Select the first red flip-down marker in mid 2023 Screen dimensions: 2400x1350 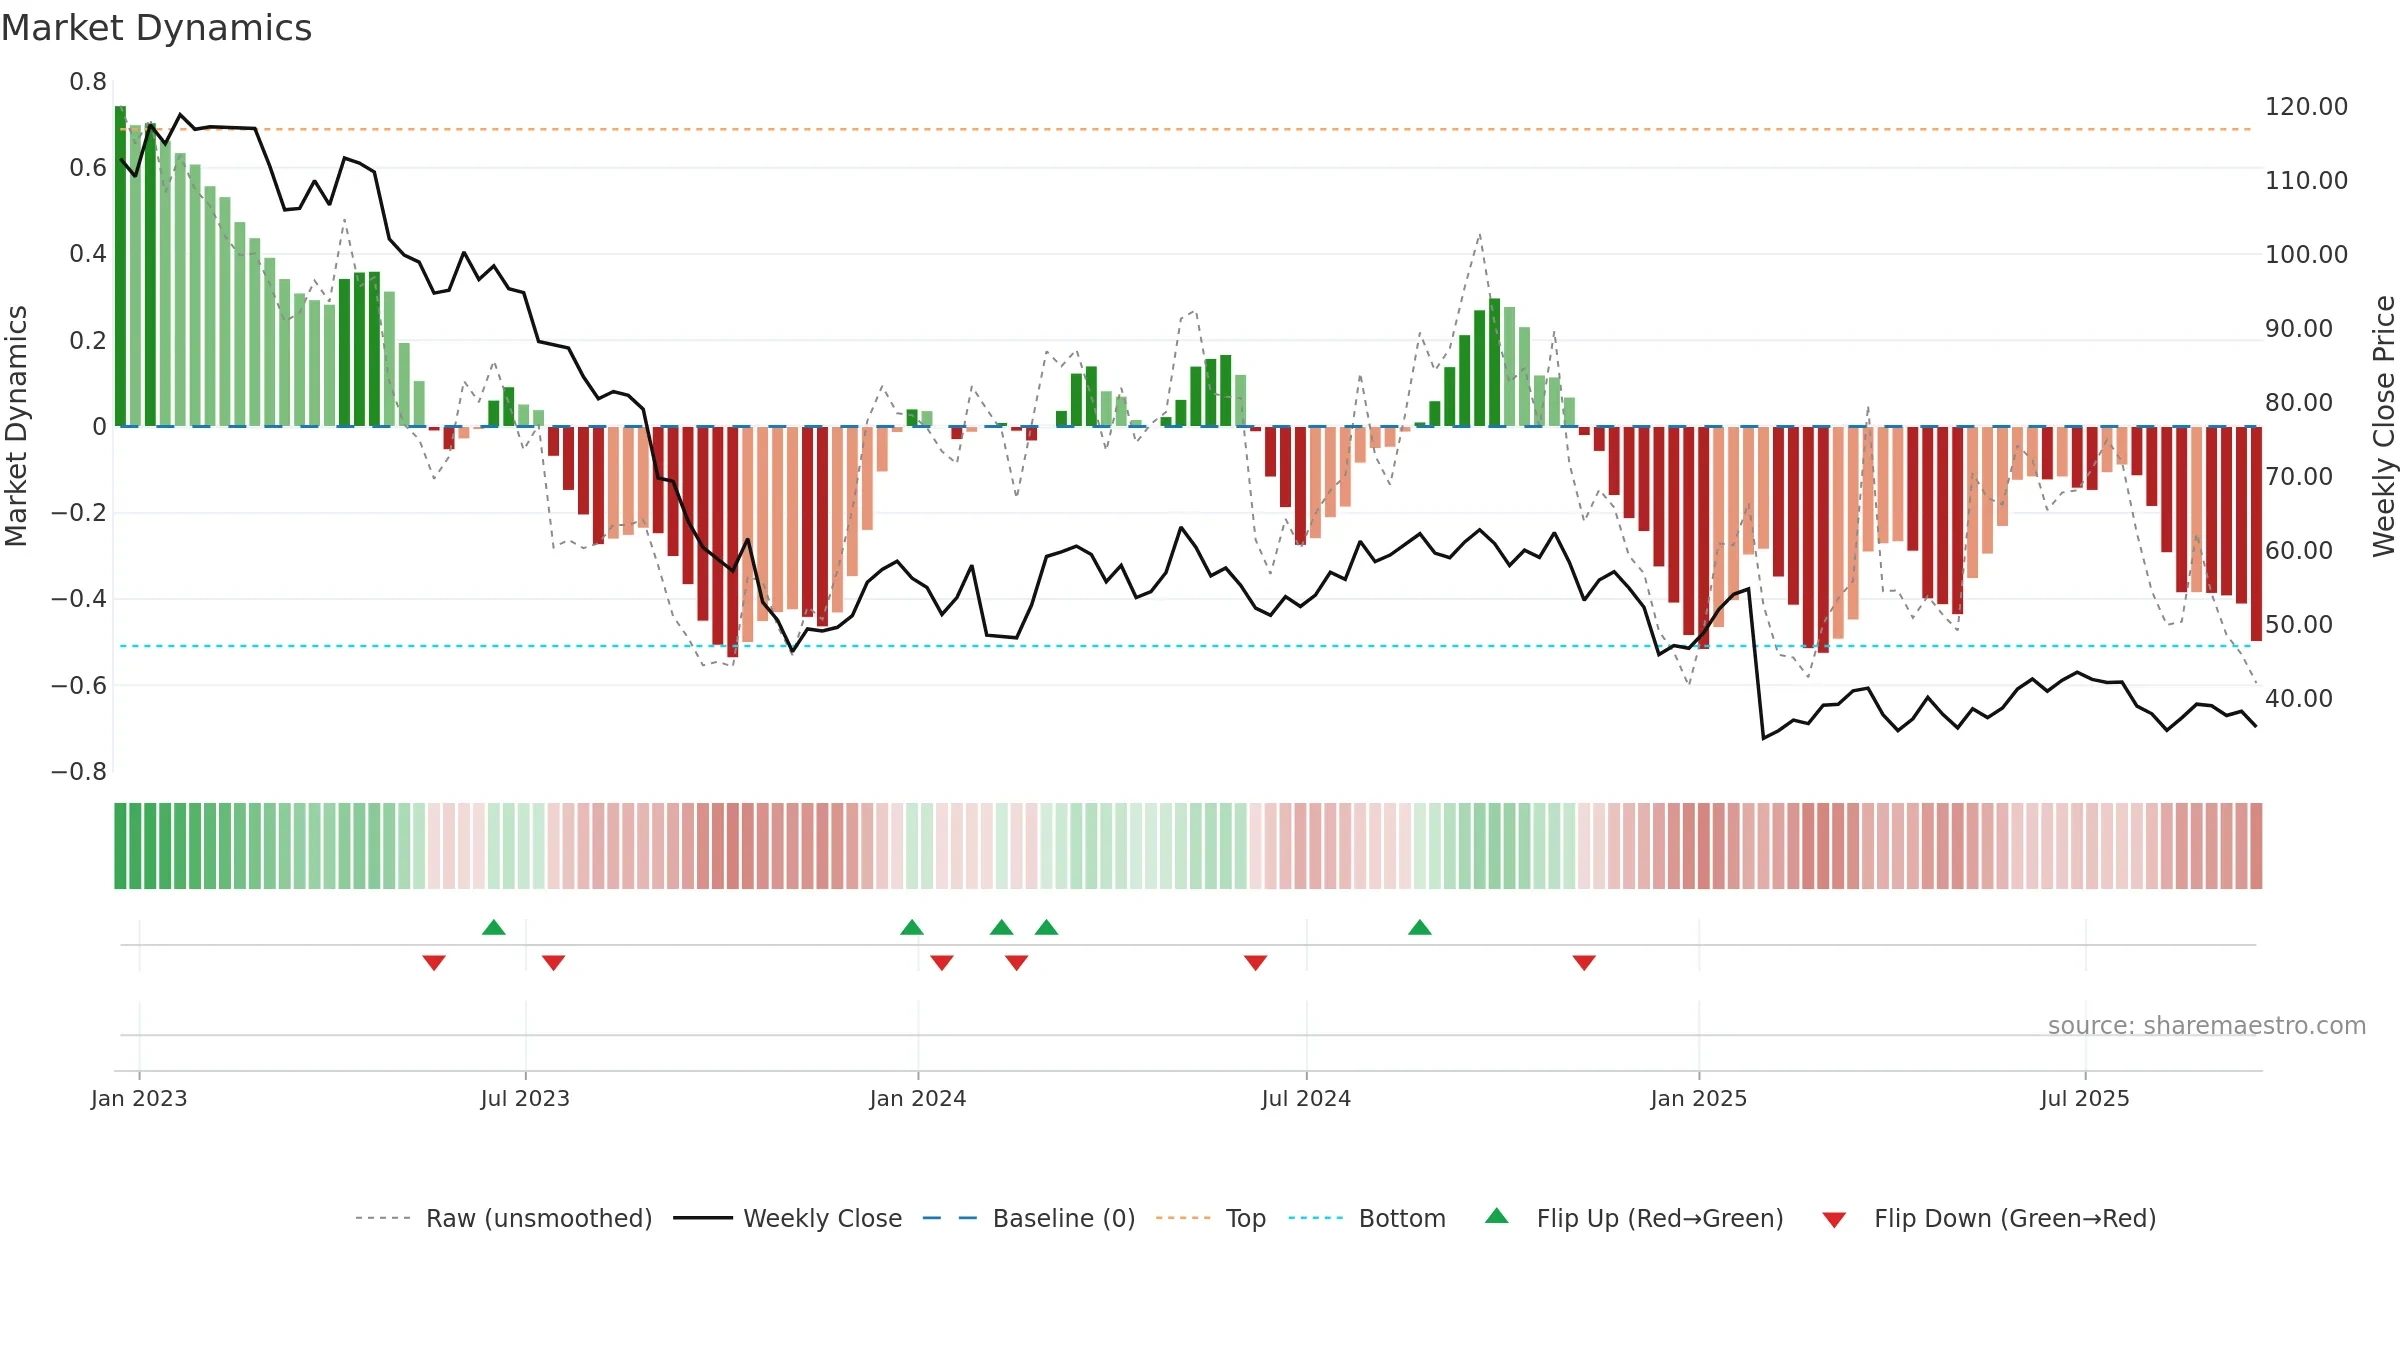[434, 962]
